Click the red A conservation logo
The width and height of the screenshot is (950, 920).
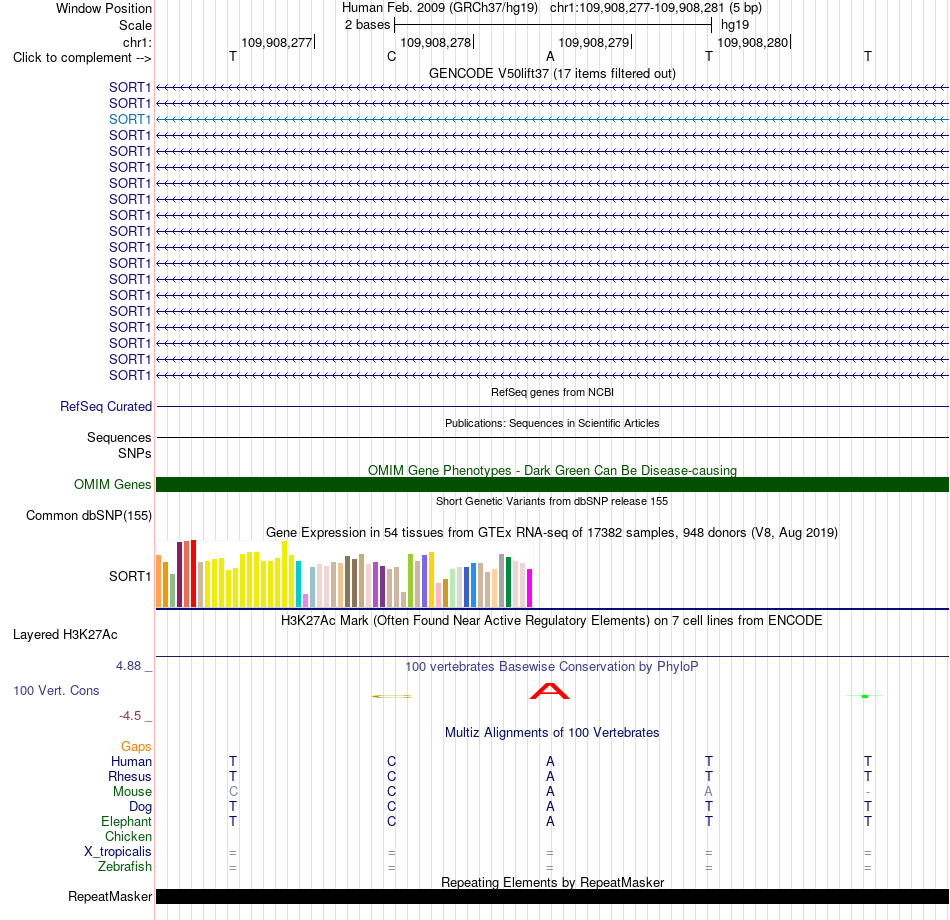tap(550, 691)
